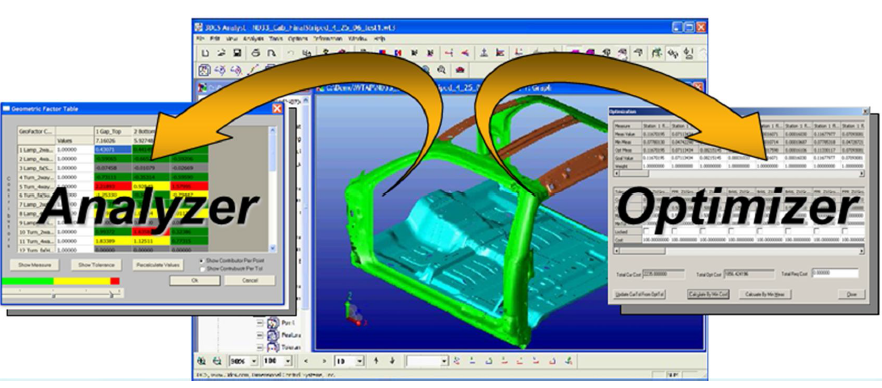Open the Tools menu

276,39
